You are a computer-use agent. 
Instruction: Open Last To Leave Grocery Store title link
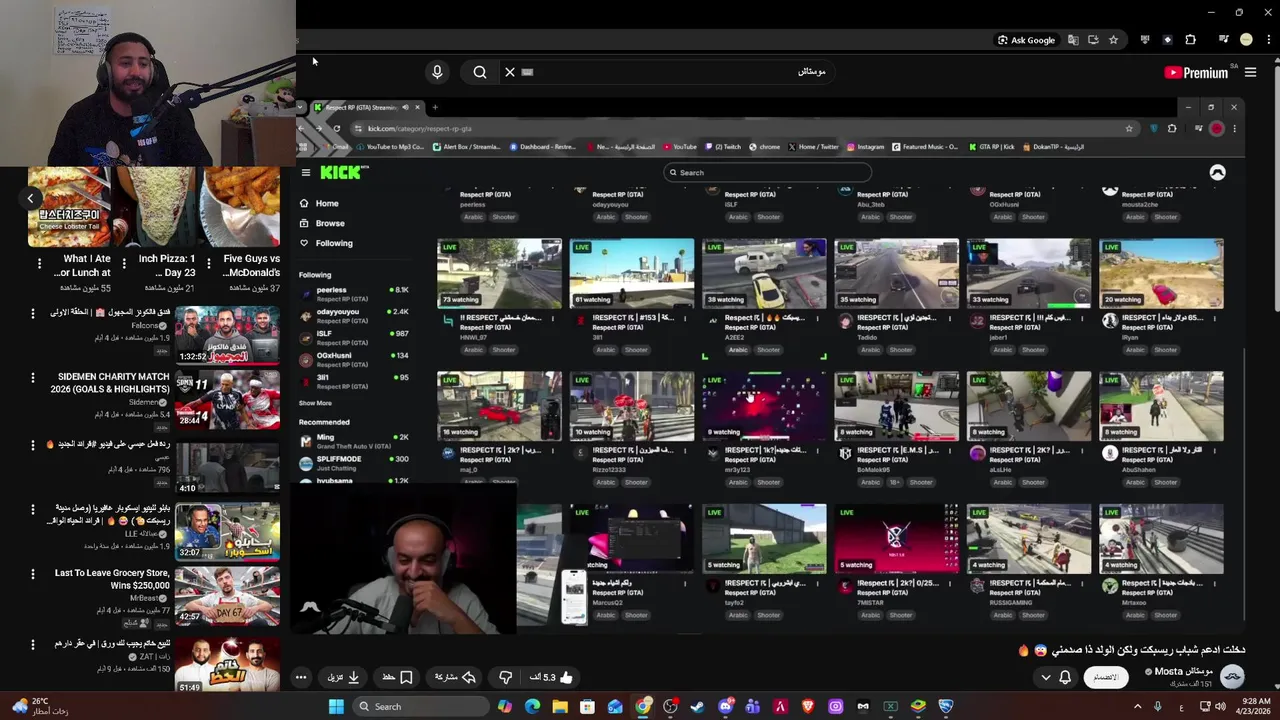112,579
